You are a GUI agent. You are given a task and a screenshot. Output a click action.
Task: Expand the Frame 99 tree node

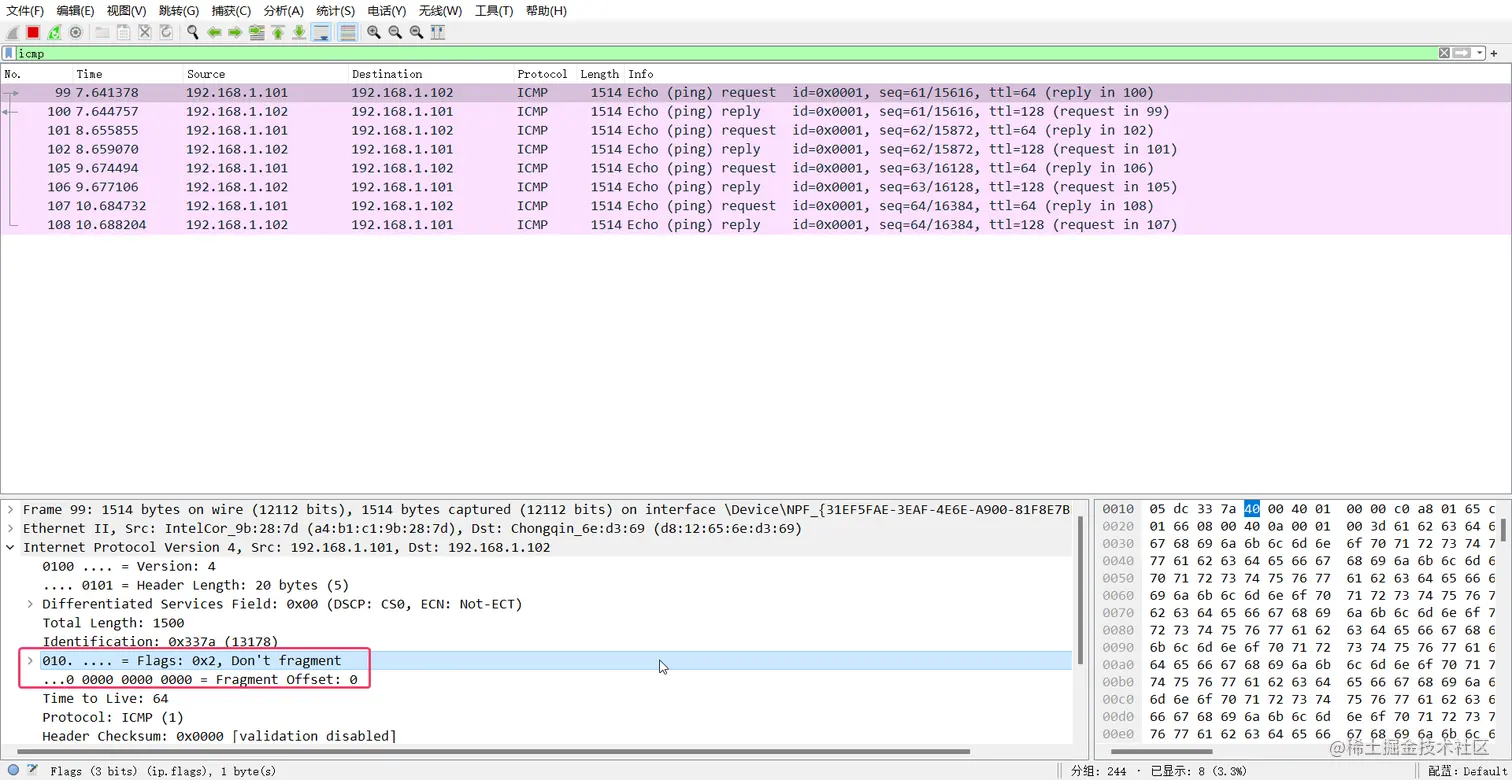(10, 509)
